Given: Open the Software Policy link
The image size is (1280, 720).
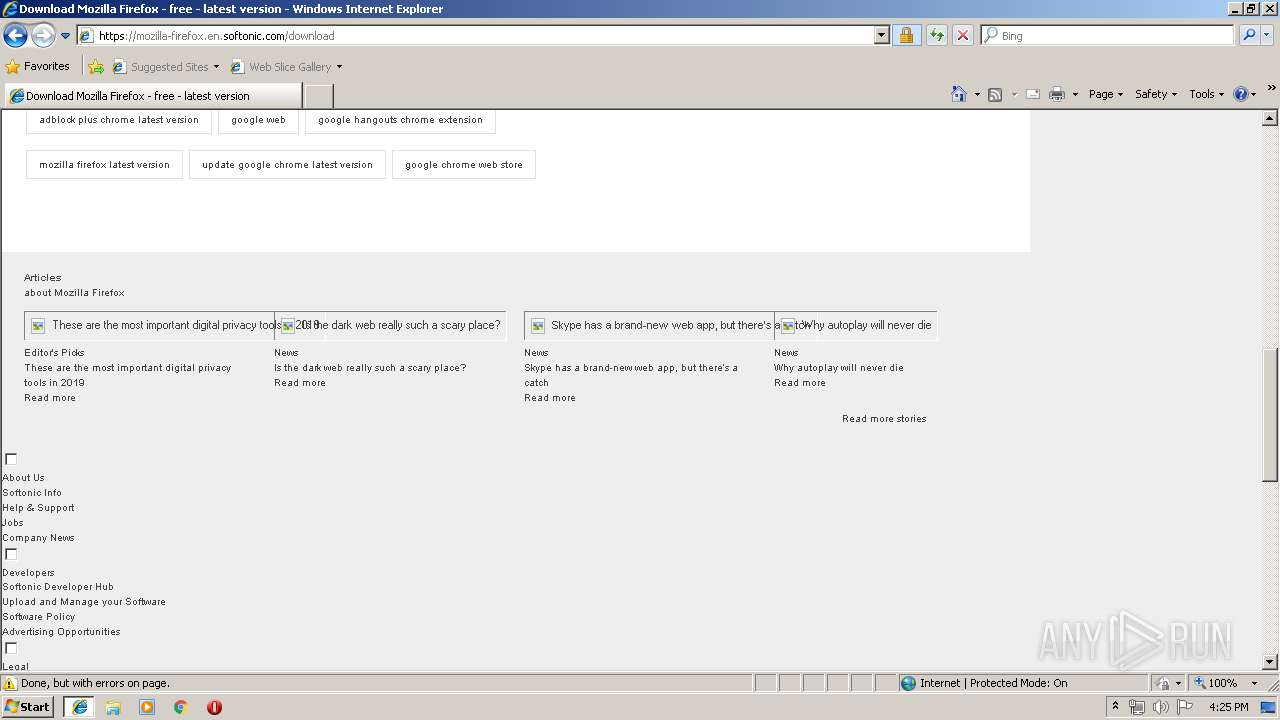Looking at the screenshot, I should point(39,617).
